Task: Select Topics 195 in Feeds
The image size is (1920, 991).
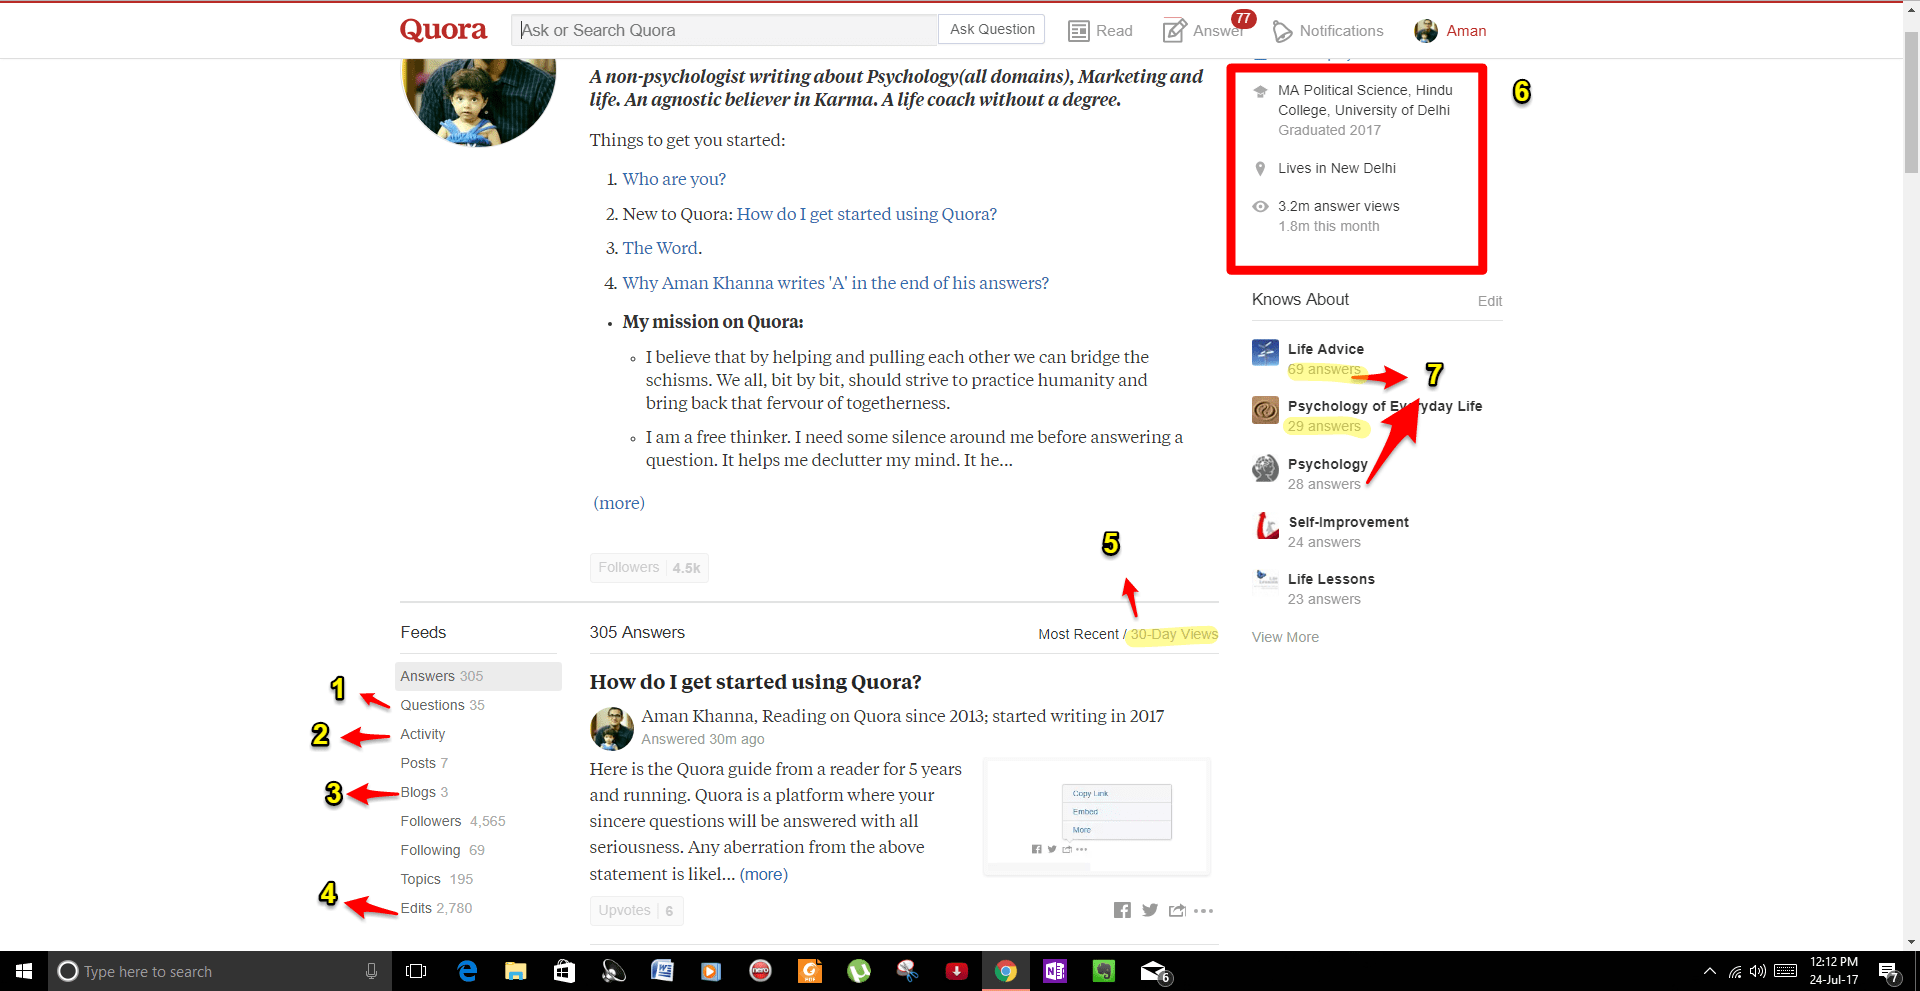Action: [x=437, y=879]
